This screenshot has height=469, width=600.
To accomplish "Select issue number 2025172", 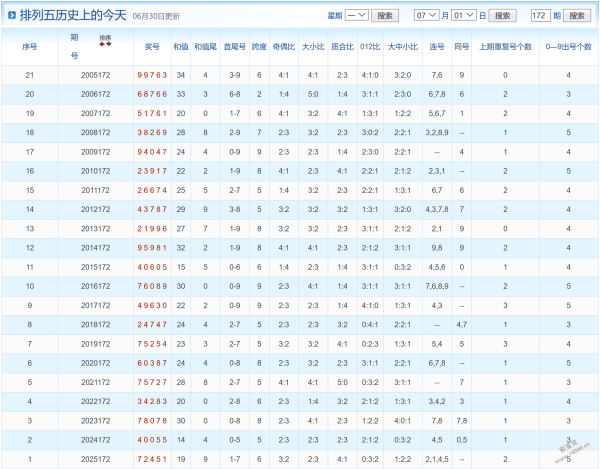I will tap(95, 459).
